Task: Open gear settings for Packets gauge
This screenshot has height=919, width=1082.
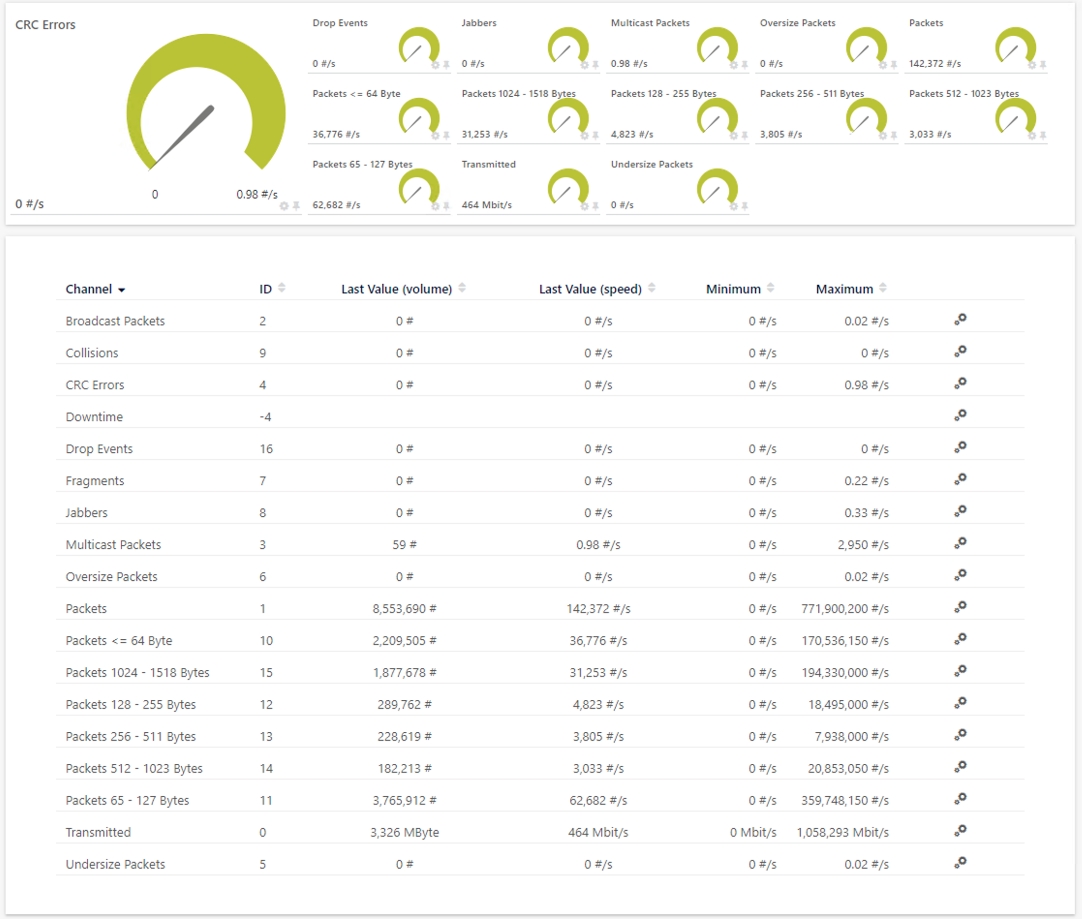Action: 1031,65
